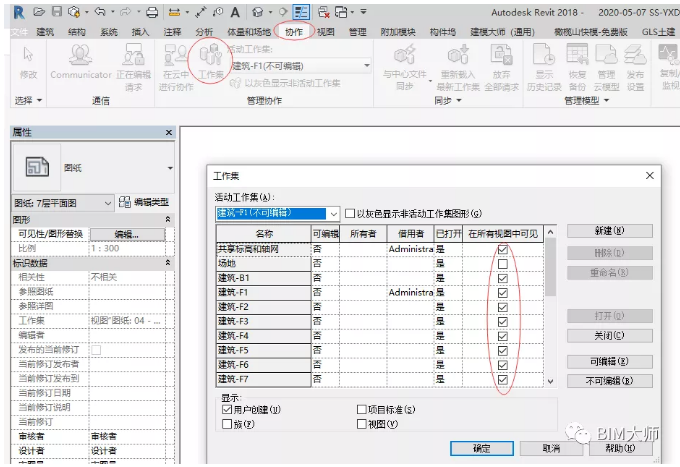680x467 pixels.
Task: Switch to the 结构 ribbon tab
Action: coord(77,32)
